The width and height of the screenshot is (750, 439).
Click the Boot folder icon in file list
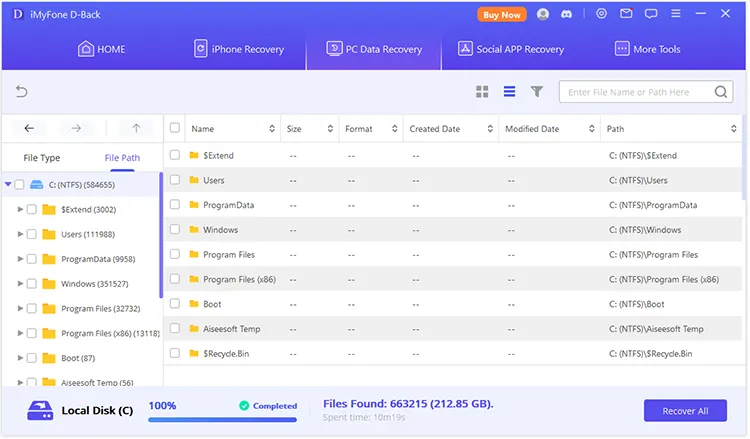pyautogui.click(x=194, y=304)
